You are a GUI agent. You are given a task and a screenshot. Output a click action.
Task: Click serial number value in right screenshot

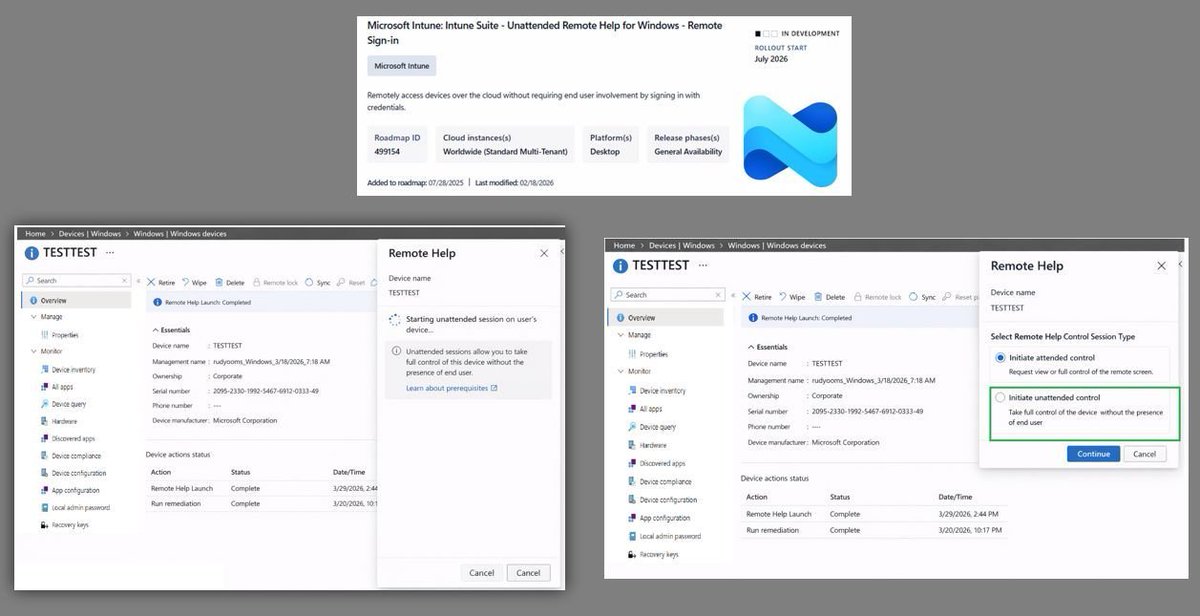tap(865, 411)
